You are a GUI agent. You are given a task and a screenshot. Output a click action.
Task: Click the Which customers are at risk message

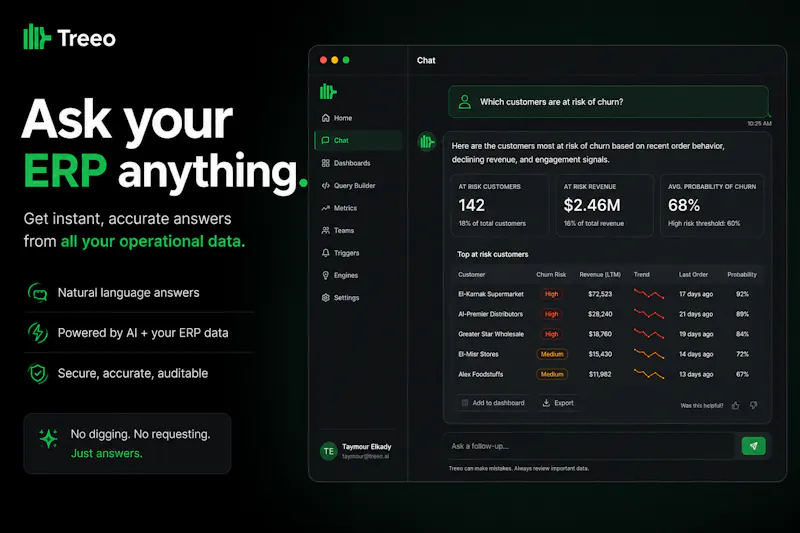608,101
